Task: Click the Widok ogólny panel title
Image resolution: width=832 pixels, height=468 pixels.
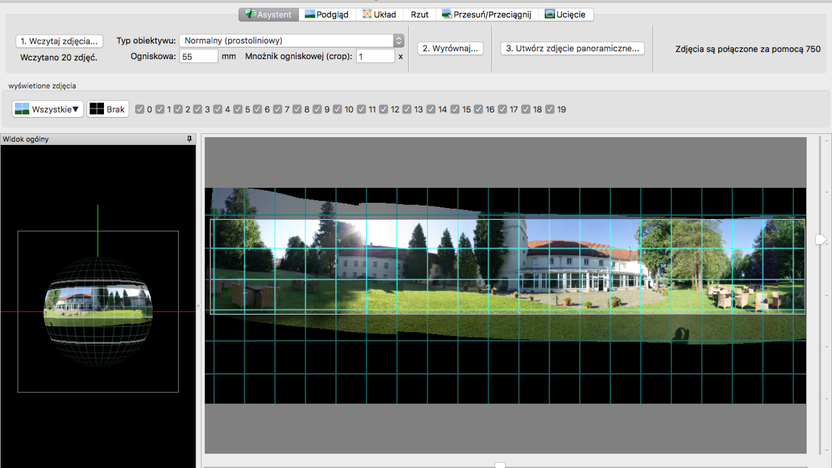Action: pos(25,139)
